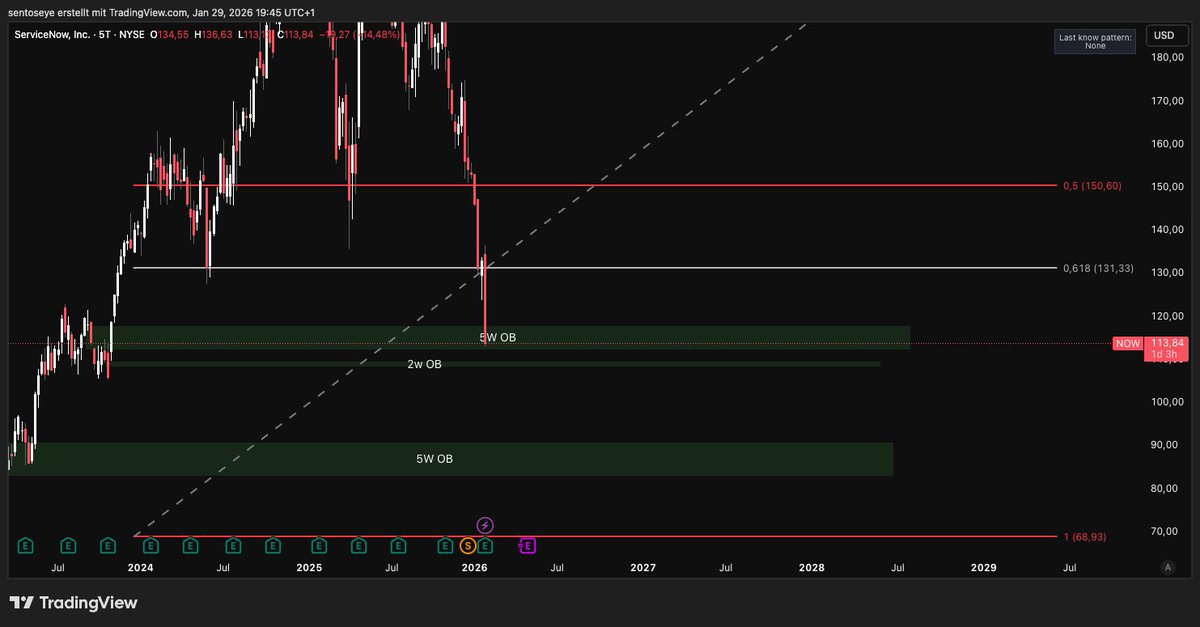Click the NOW symbol price label
This screenshot has height=627, width=1200.
tap(1128, 344)
